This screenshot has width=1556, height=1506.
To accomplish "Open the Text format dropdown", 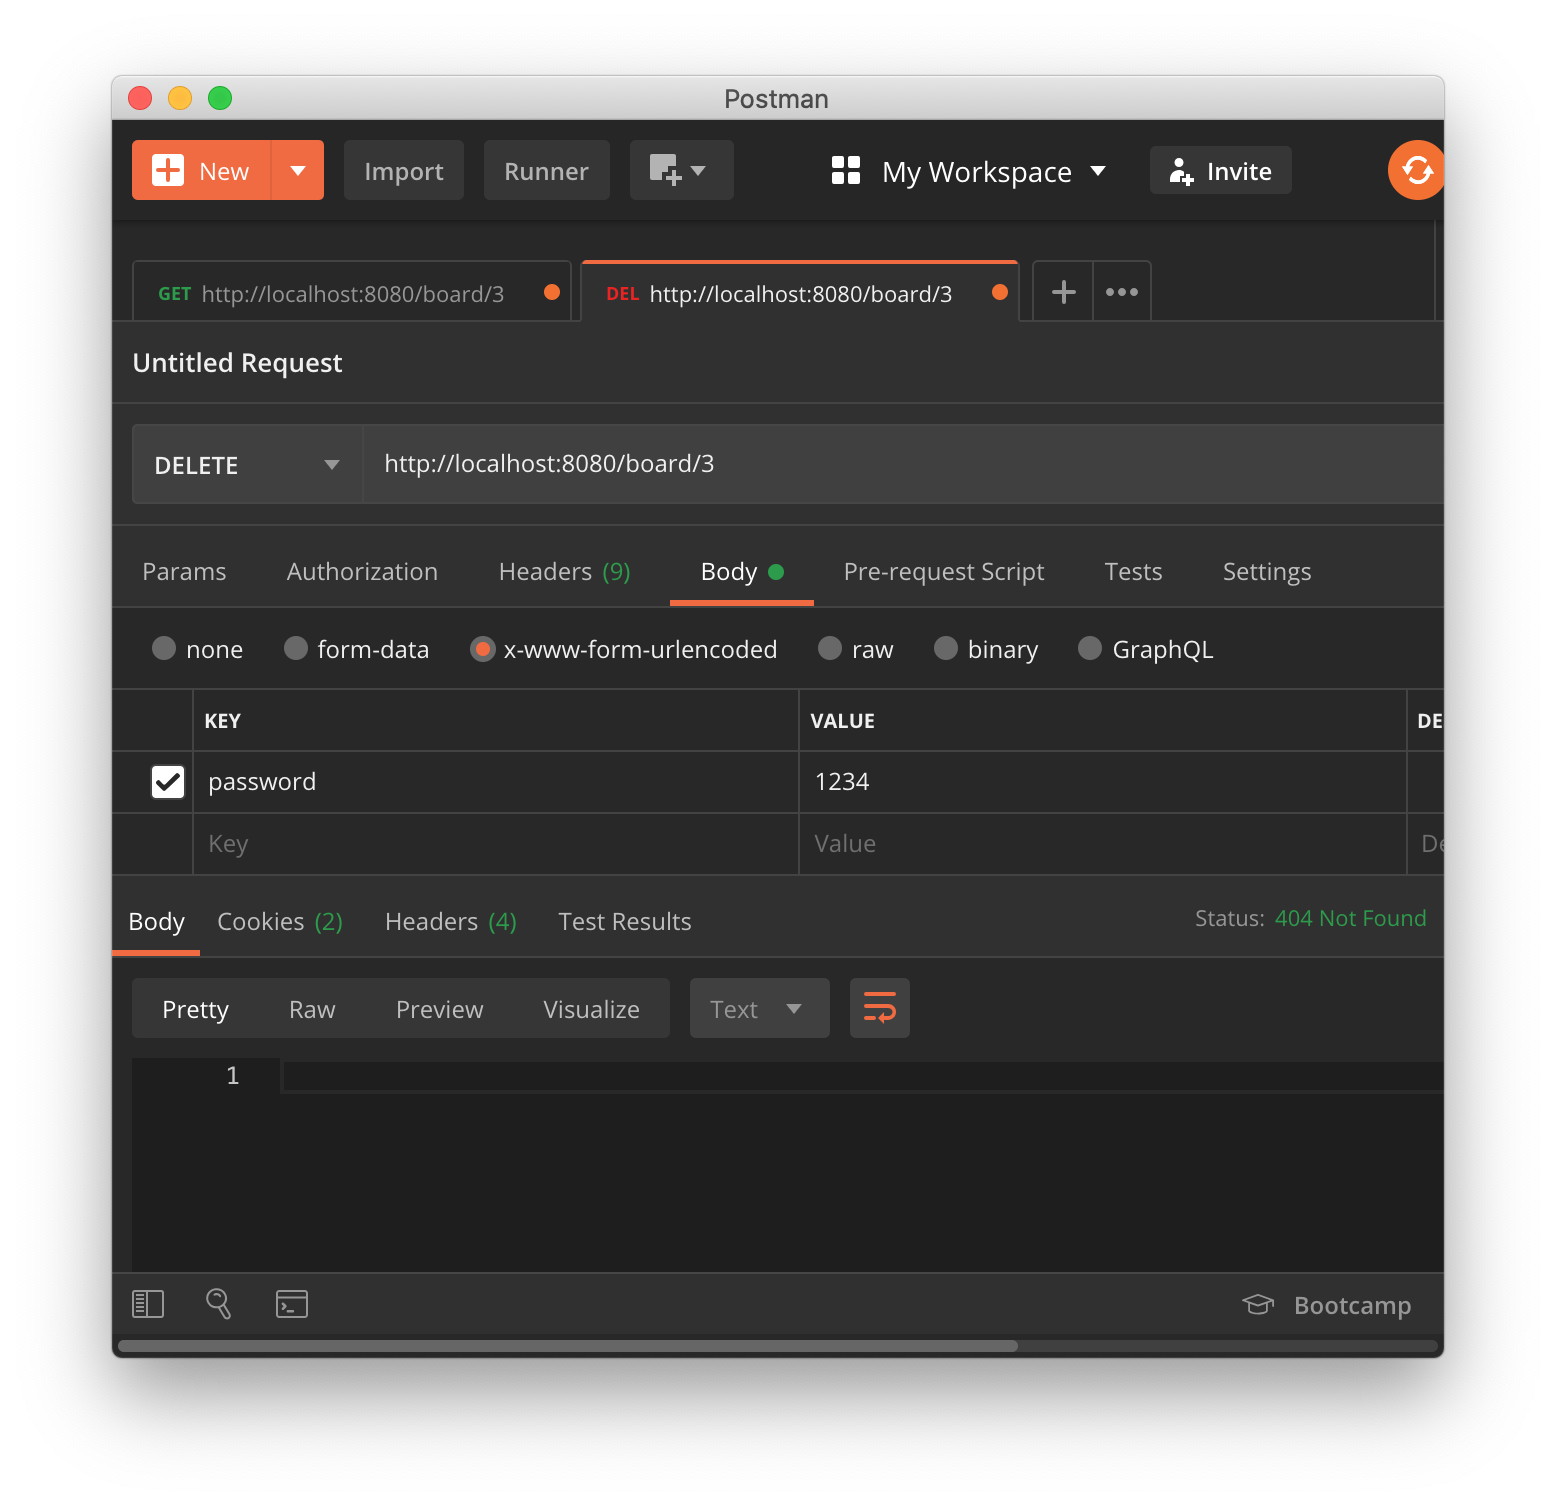I will click(x=760, y=1008).
